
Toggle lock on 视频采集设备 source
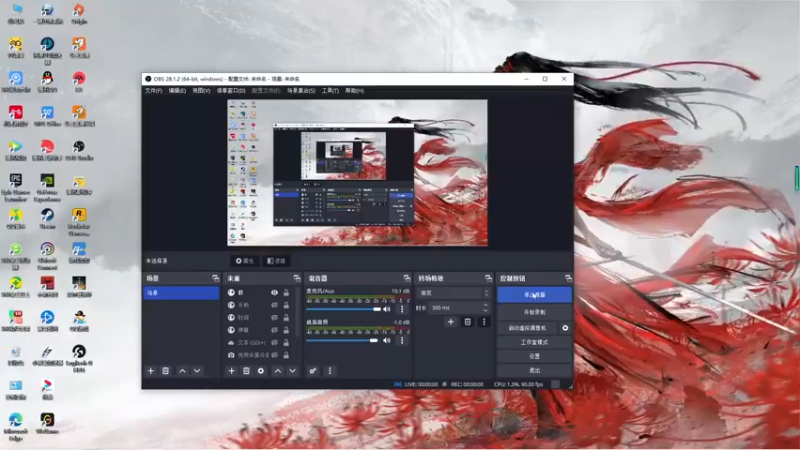(286, 355)
